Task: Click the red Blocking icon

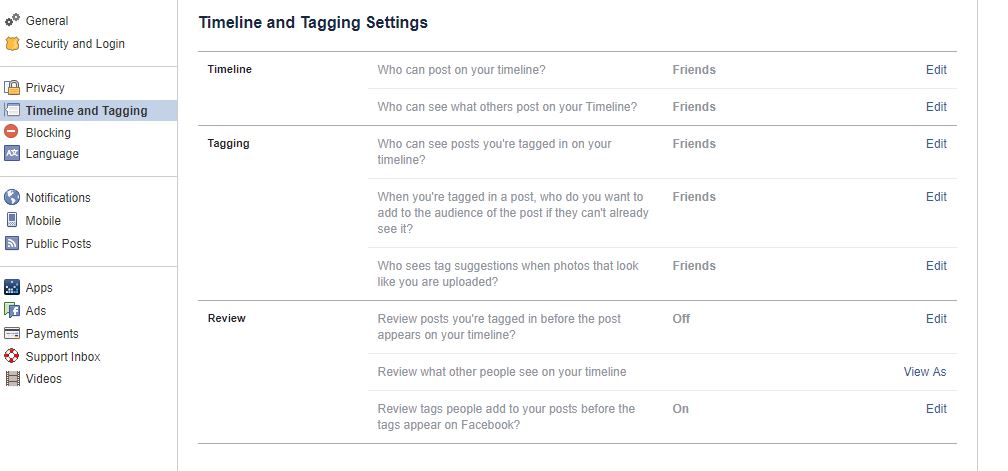Action: (12, 132)
